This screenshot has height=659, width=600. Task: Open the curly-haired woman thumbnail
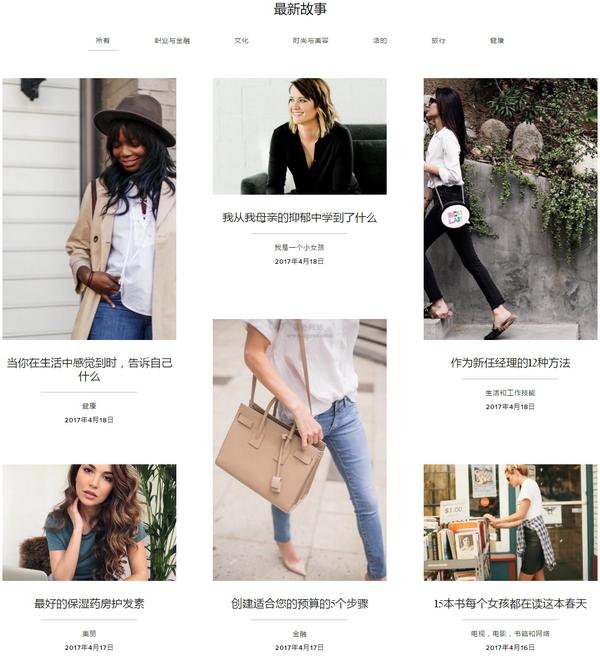(x=89, y=522)
